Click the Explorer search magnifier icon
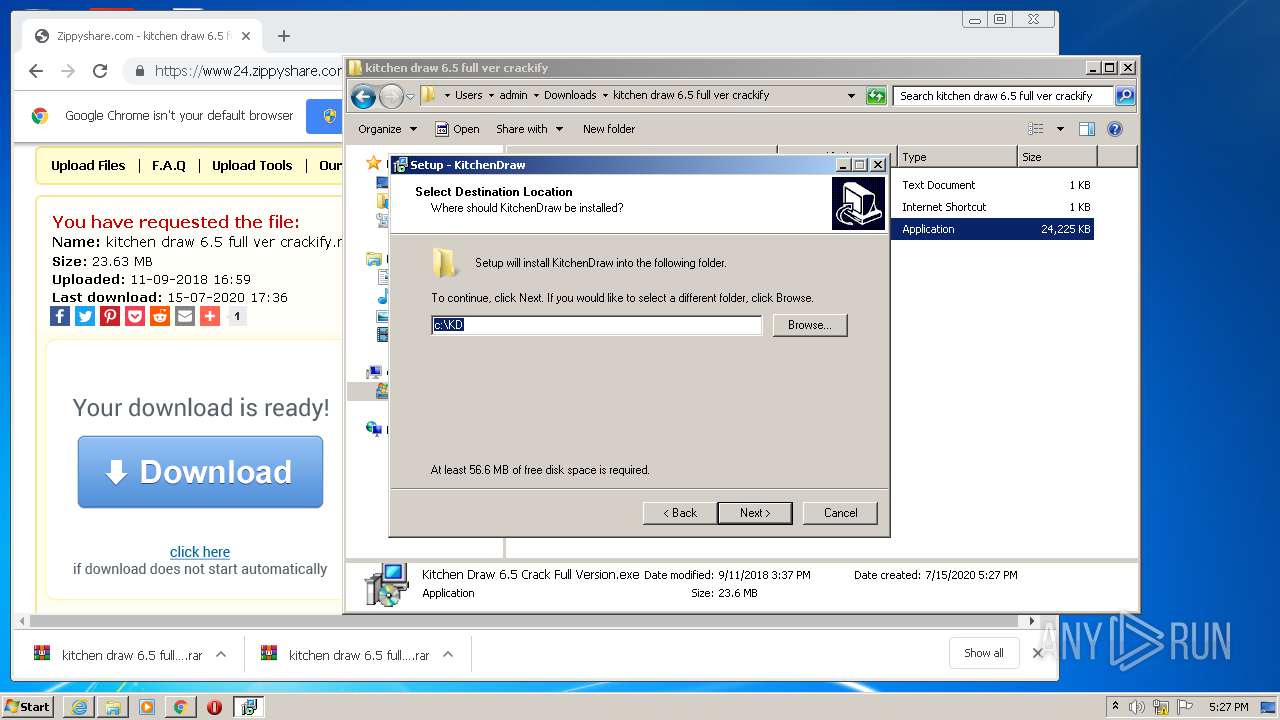1280x720 pixels. [1125, 96]
